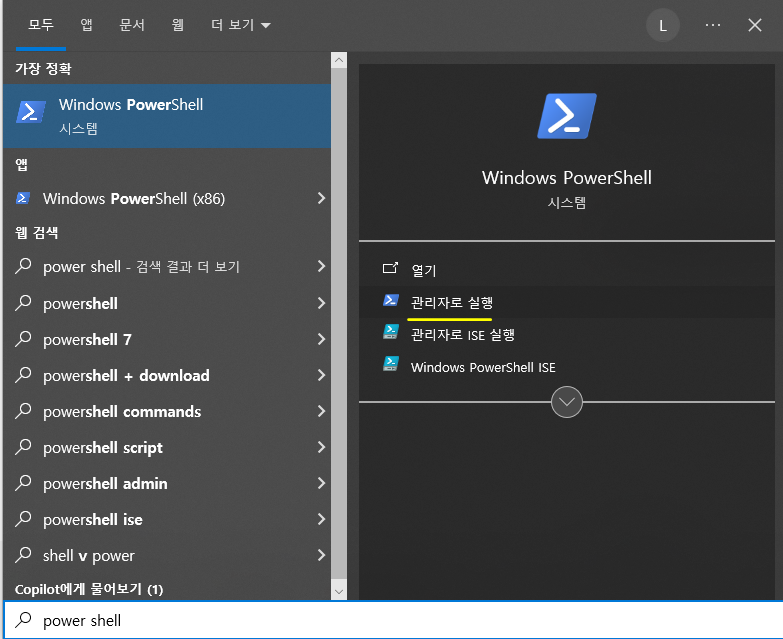Click the search box containing 'power shell'
The image size is (783, 639).
pos(393,620)
